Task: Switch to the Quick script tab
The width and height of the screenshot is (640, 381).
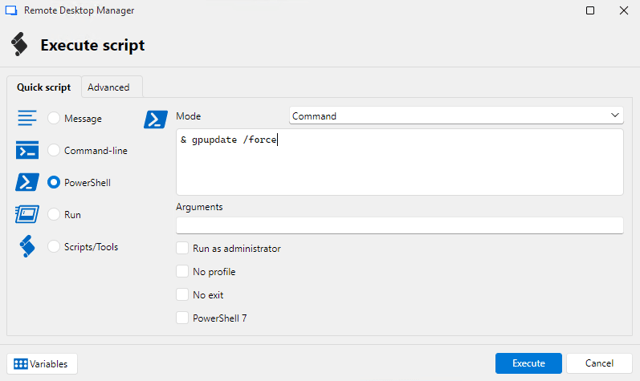Action: [x=44, y=87]
